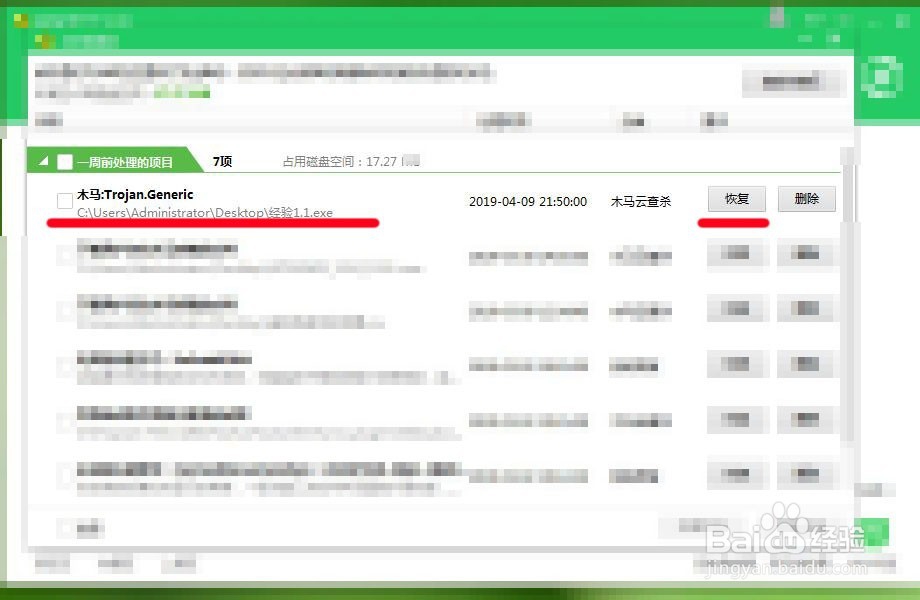The width and height of the screenshot is (920, 600).
Task: Select the Trojan.Generic item's checkbox
Action: (x=64, y=200)
